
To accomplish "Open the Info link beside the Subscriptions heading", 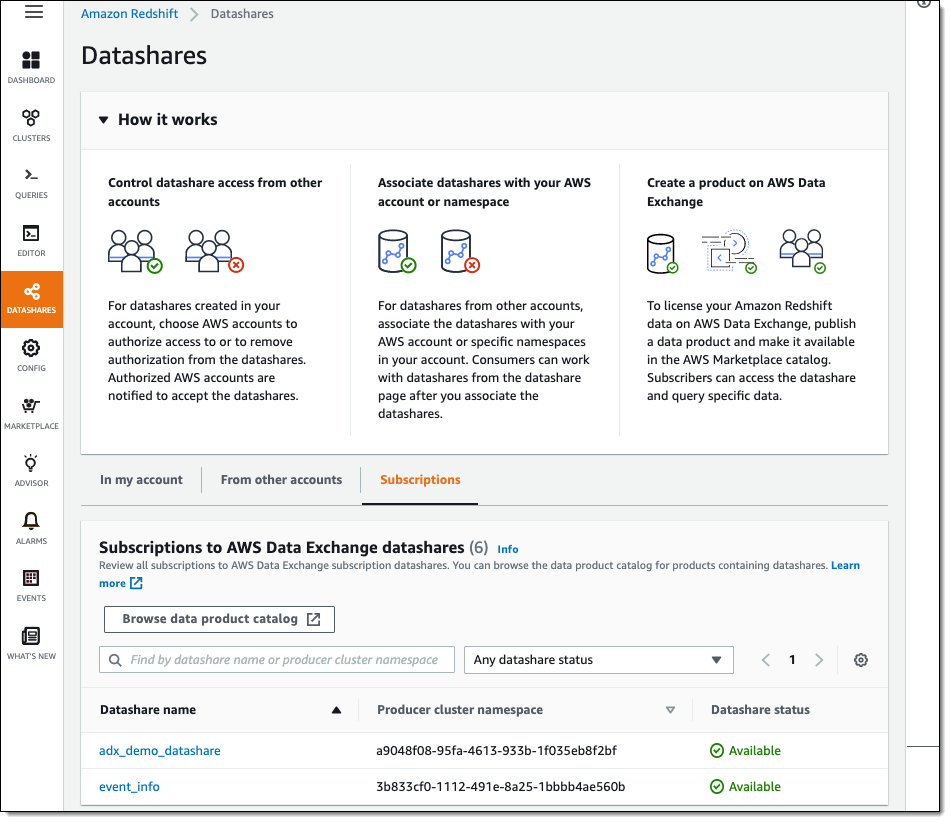I will pyautogui.click(x=508, y=549).
